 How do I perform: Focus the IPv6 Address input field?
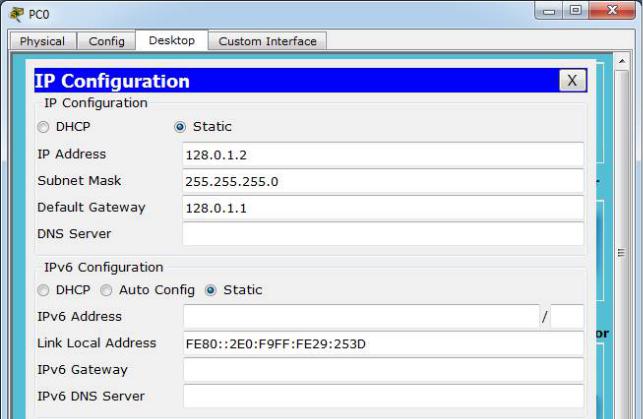(x=361, y=317)
